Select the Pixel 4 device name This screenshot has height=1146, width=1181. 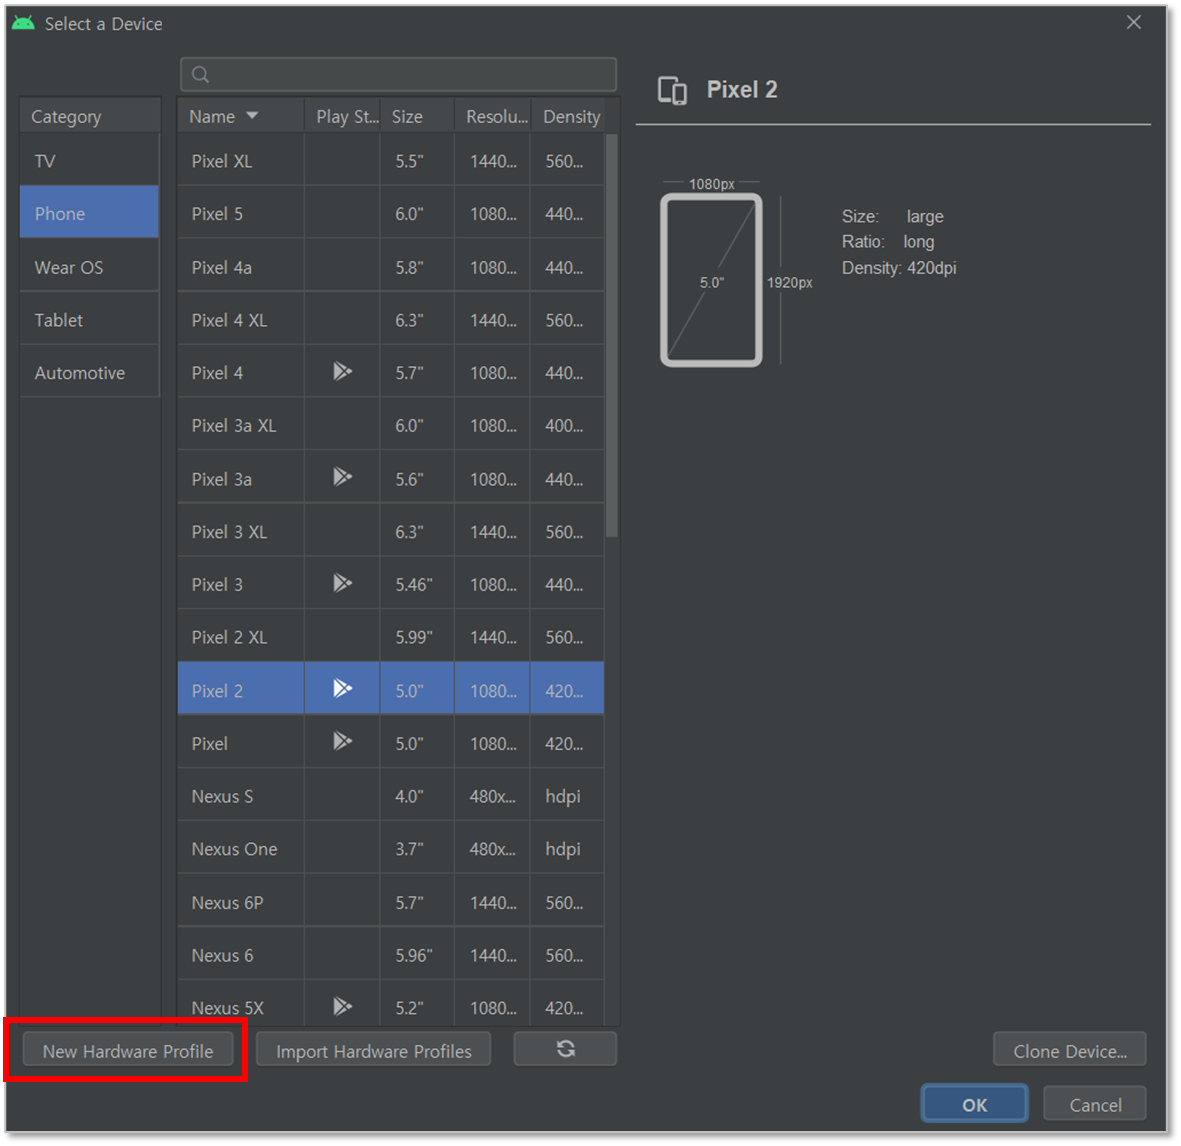[x=217, y=373]
